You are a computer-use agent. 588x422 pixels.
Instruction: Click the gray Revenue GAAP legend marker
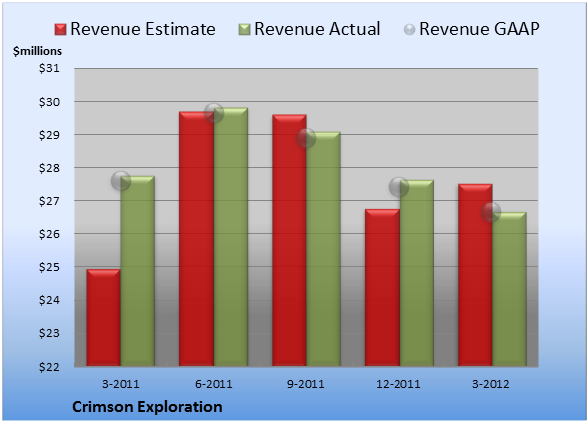point(410,30)
